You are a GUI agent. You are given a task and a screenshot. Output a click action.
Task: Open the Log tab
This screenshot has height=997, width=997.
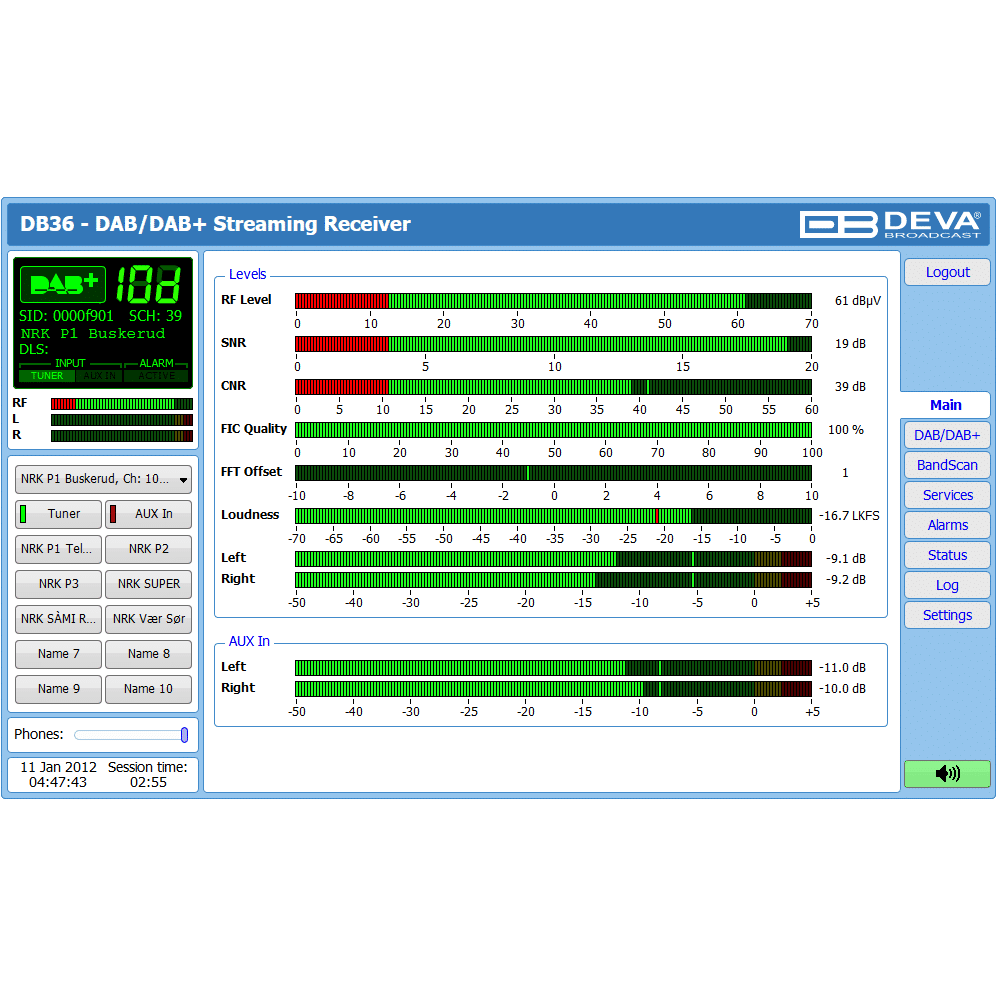[x=946, y=585]
